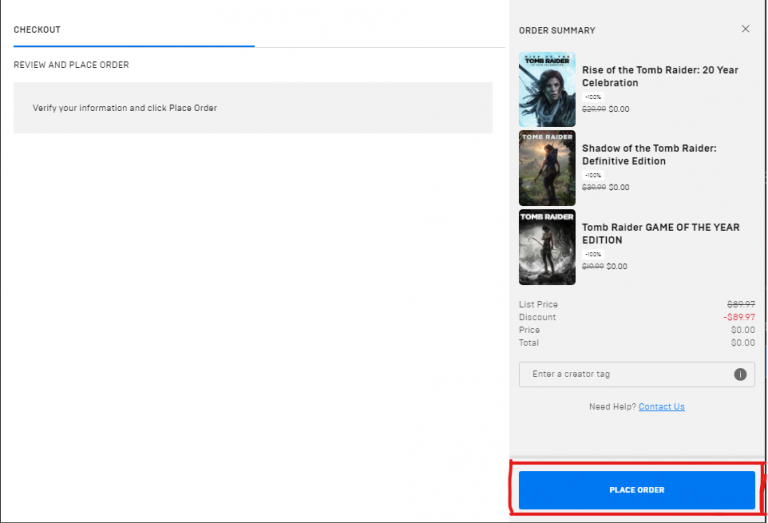Focus the Enter a creator tag field

pos(637,374)
